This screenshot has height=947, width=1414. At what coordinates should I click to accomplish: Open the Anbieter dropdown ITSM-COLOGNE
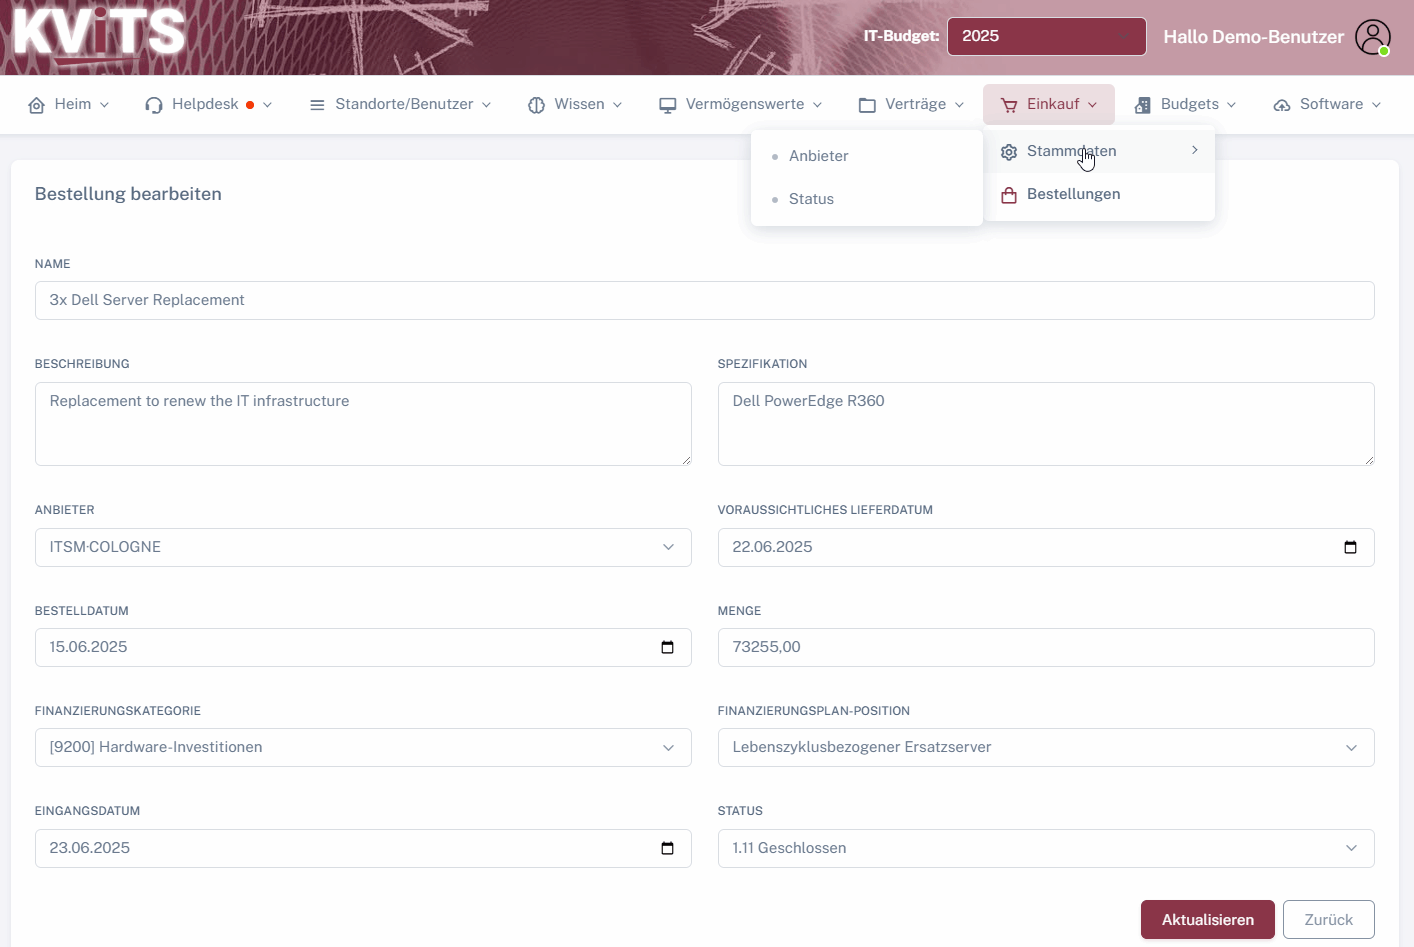[363, 547]
